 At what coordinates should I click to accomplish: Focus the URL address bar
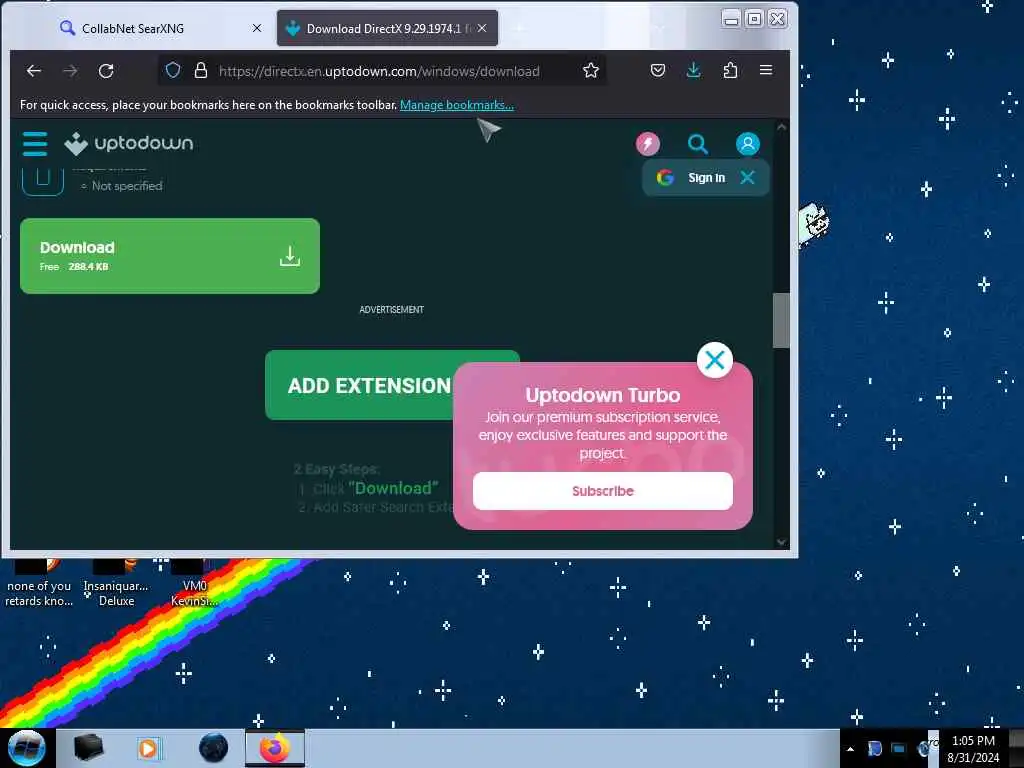pos(379,71)
